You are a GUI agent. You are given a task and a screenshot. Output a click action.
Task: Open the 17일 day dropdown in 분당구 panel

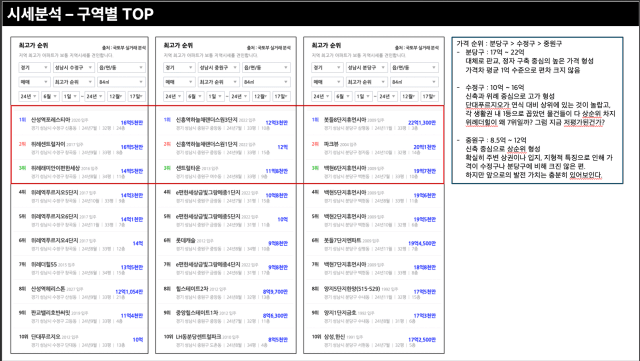[430, 96]
